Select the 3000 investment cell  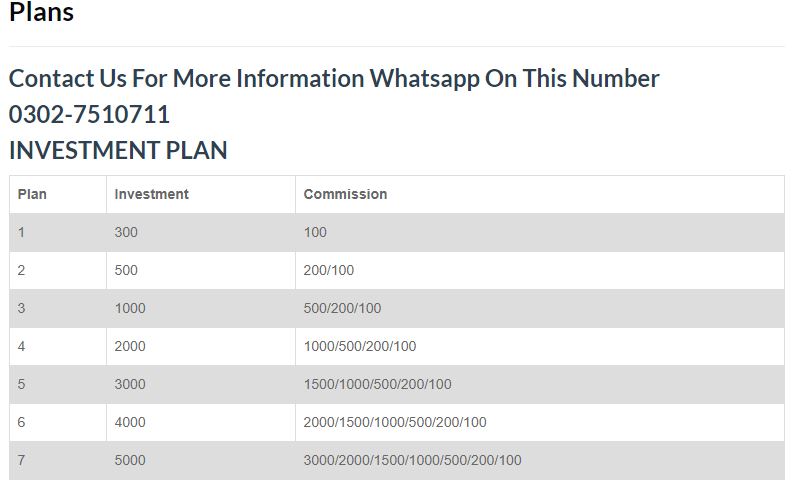tap(130, 384)
